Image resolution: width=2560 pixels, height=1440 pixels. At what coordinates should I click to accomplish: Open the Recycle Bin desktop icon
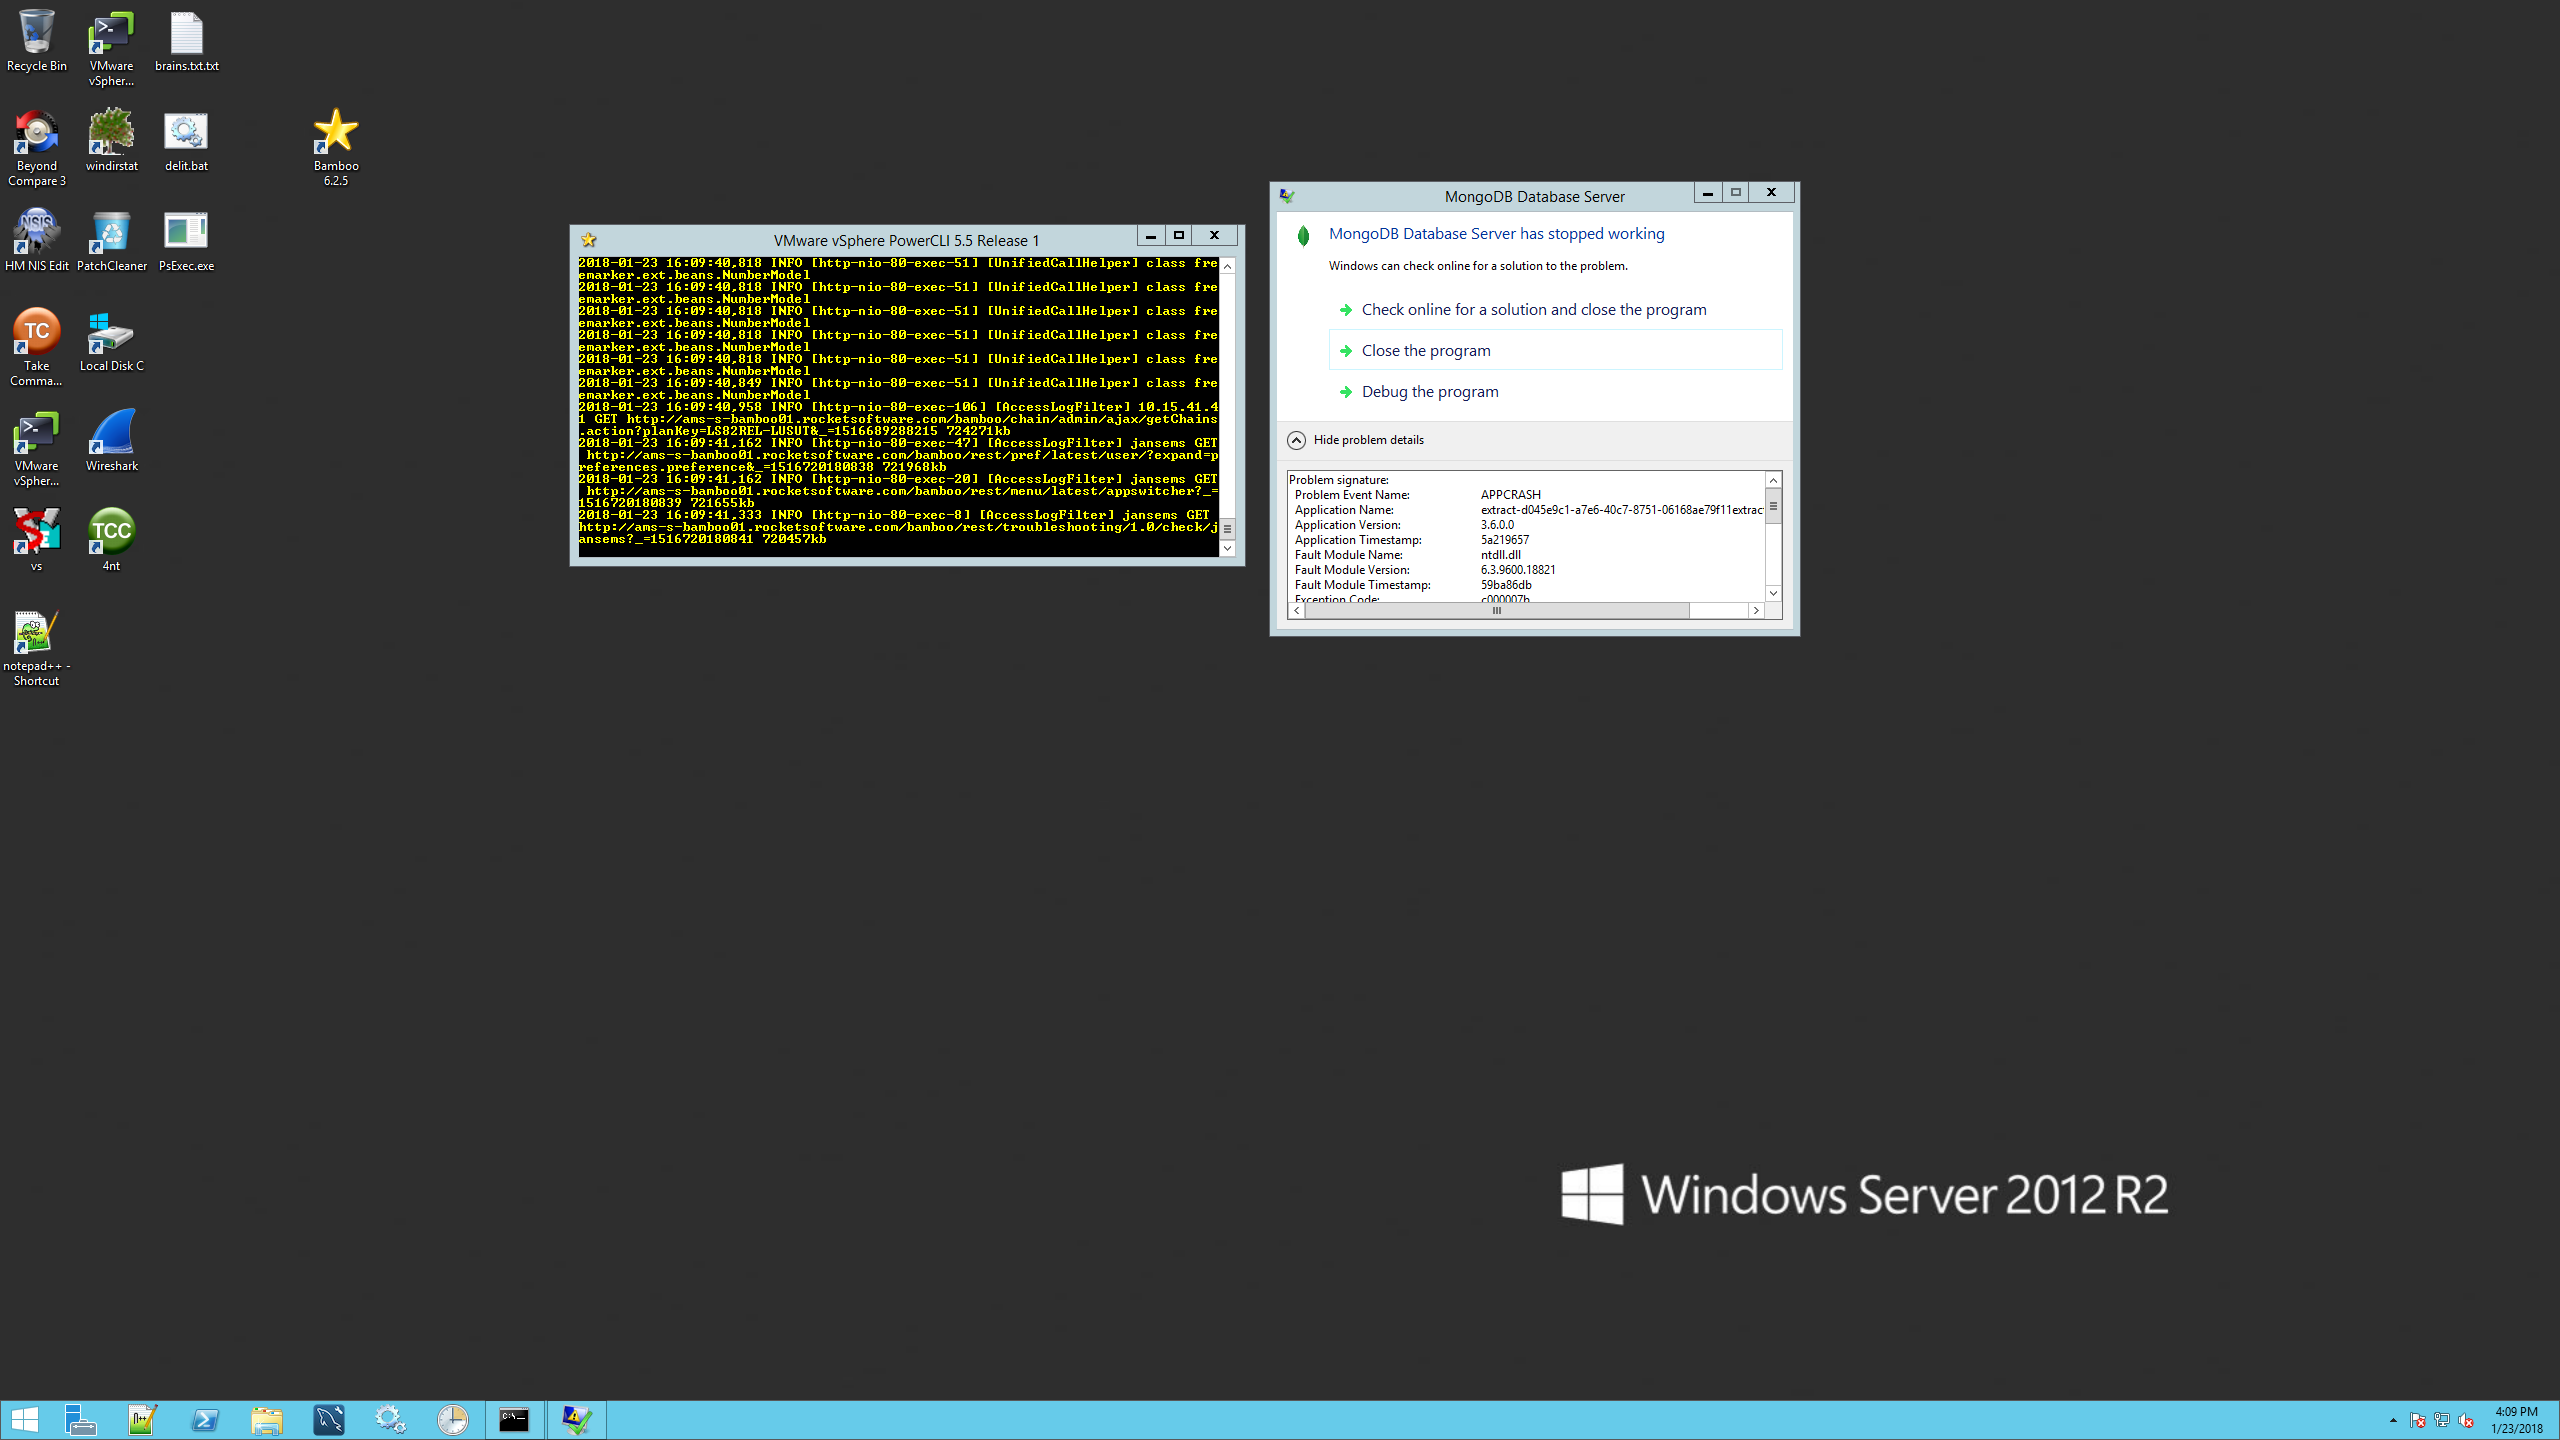click(36, 41)
